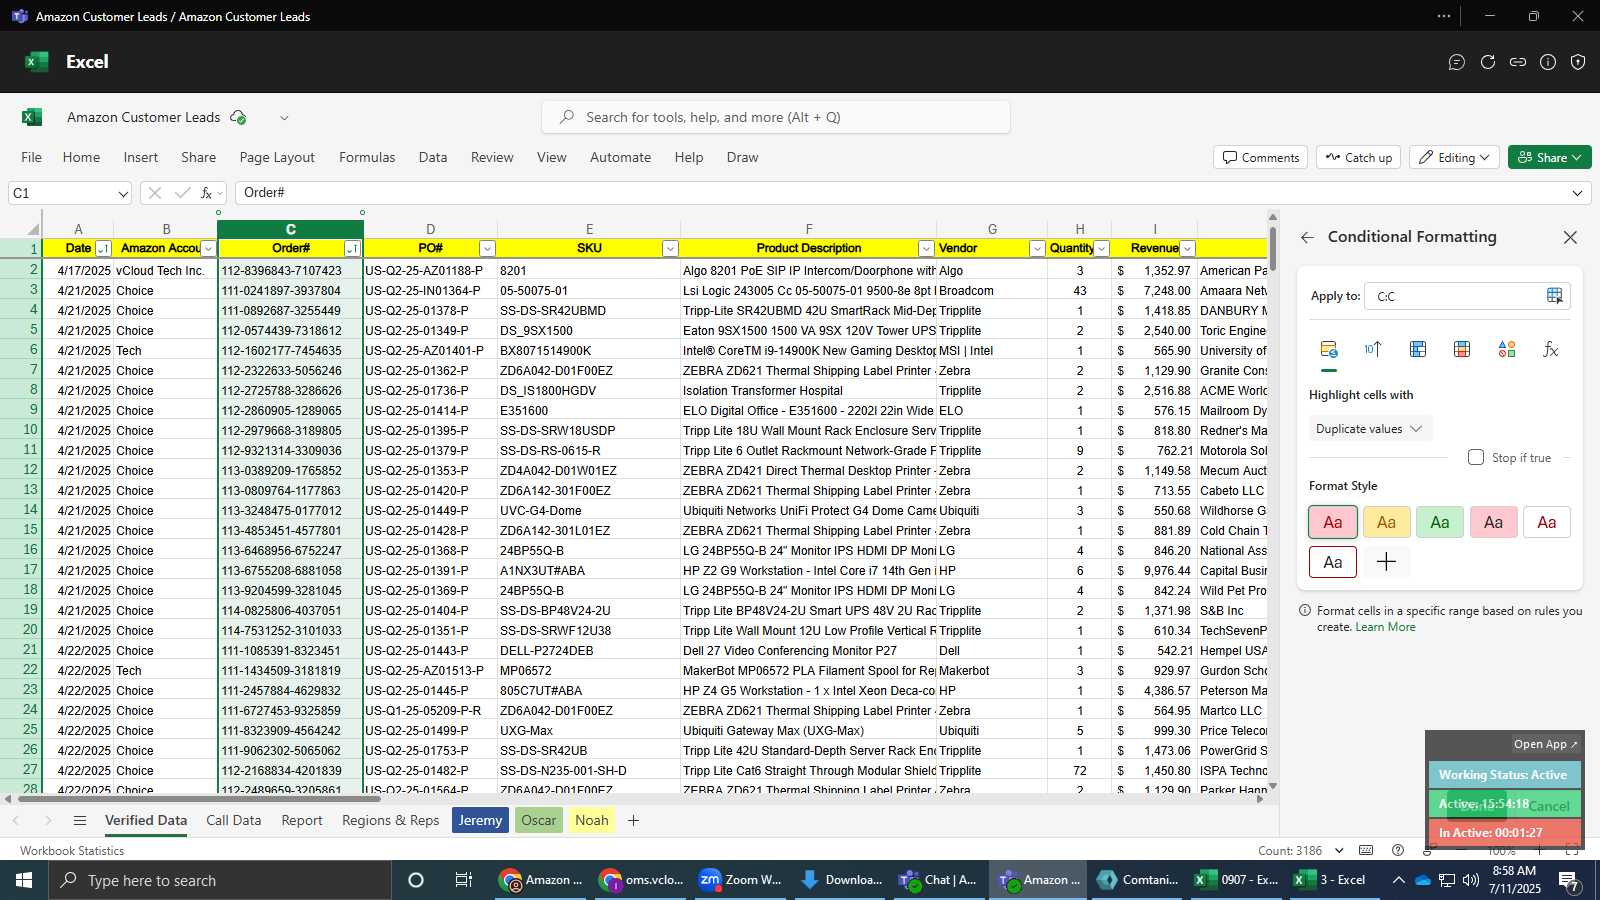Image resolution: width=1600 pixels, height=900 pixels.
Task: Open the Product Description filter dropdown
Action: click(x=926, y=249)
